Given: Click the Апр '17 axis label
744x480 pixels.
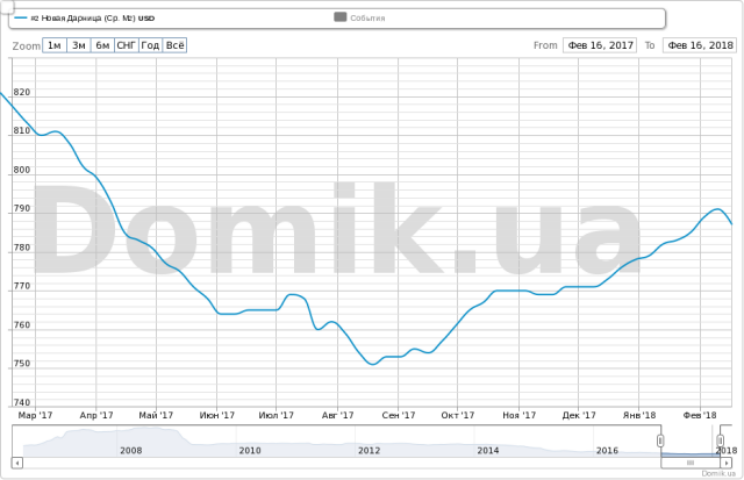Looking at the screenshot, I should [x=96, y=415].
